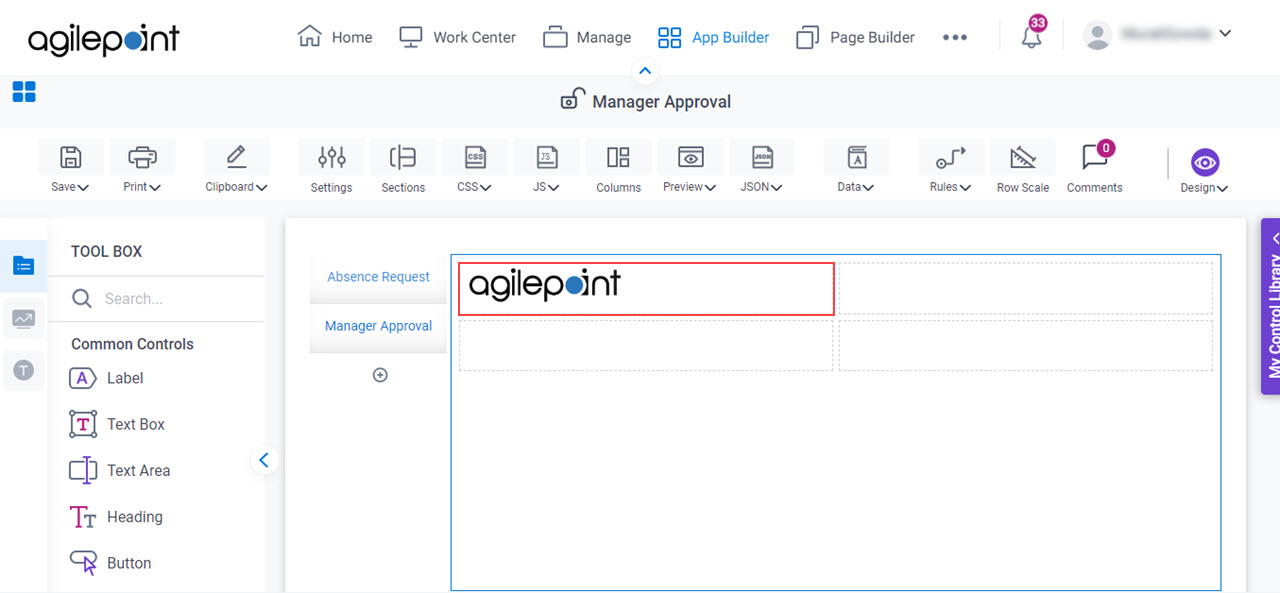The image size is (1280, 593).
Task: Switch the Design view mode
Action: [1204, 170]
